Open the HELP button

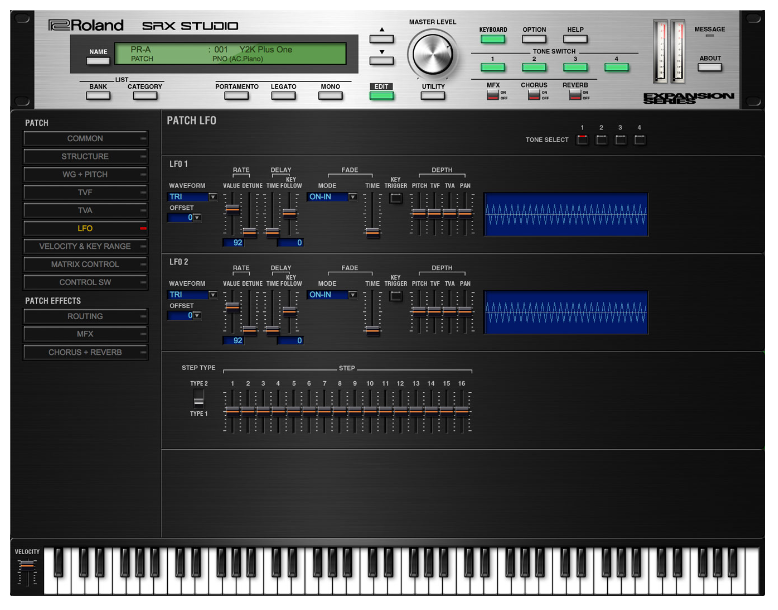575,39
